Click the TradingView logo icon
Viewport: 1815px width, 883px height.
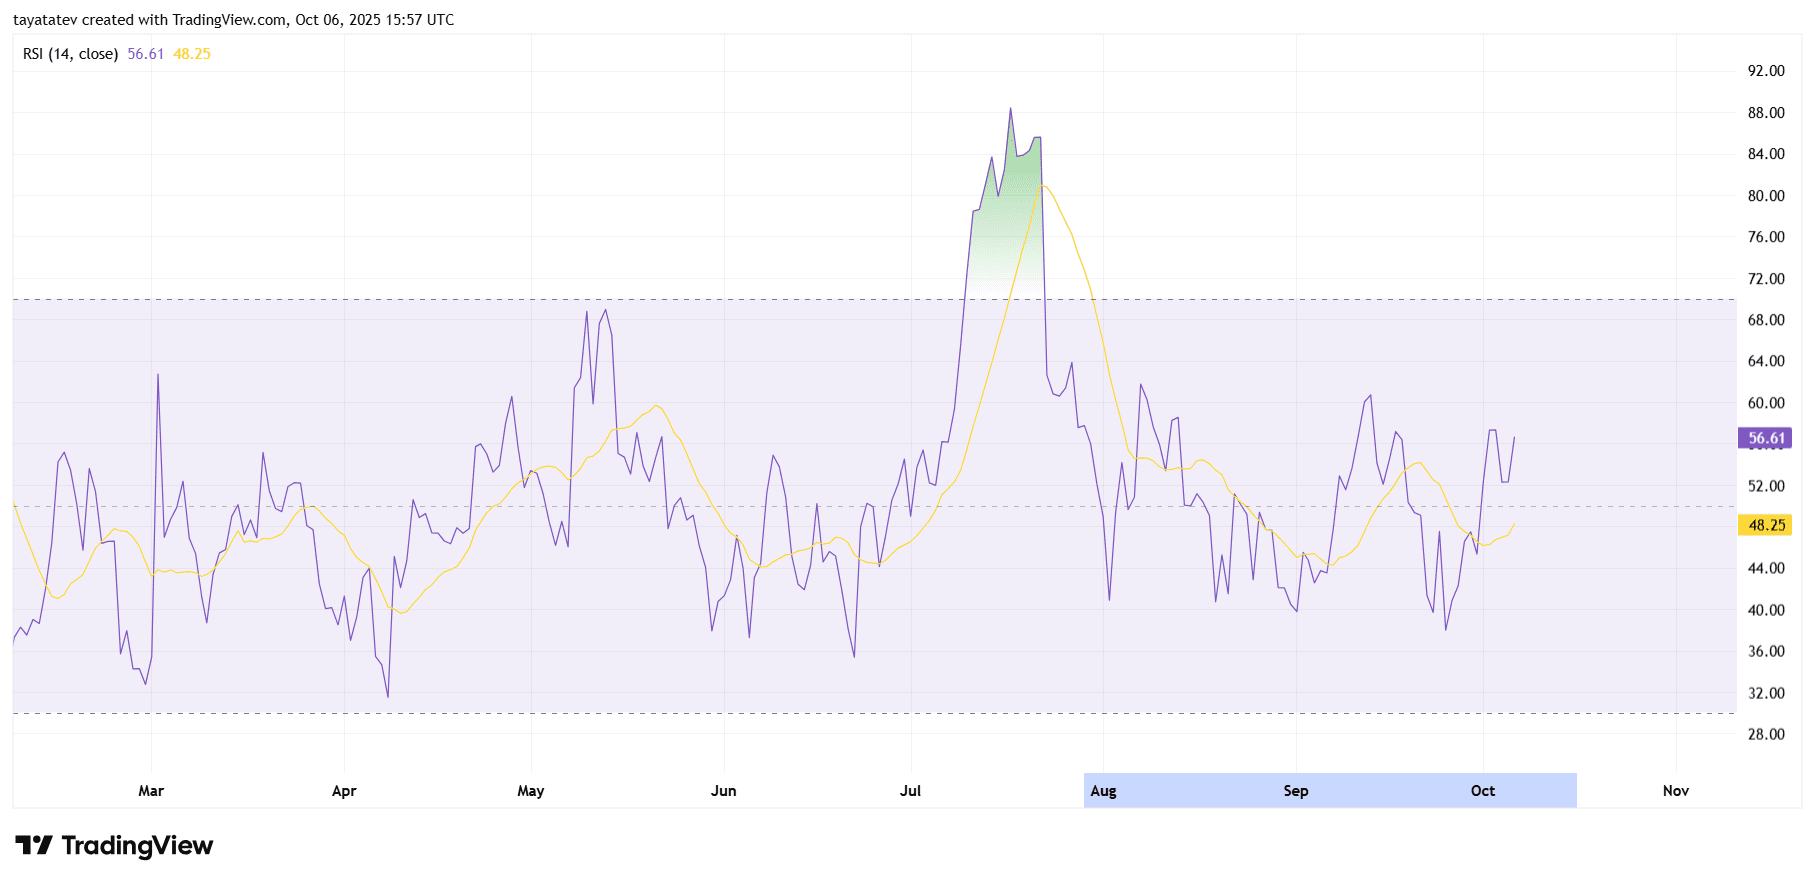34,846
